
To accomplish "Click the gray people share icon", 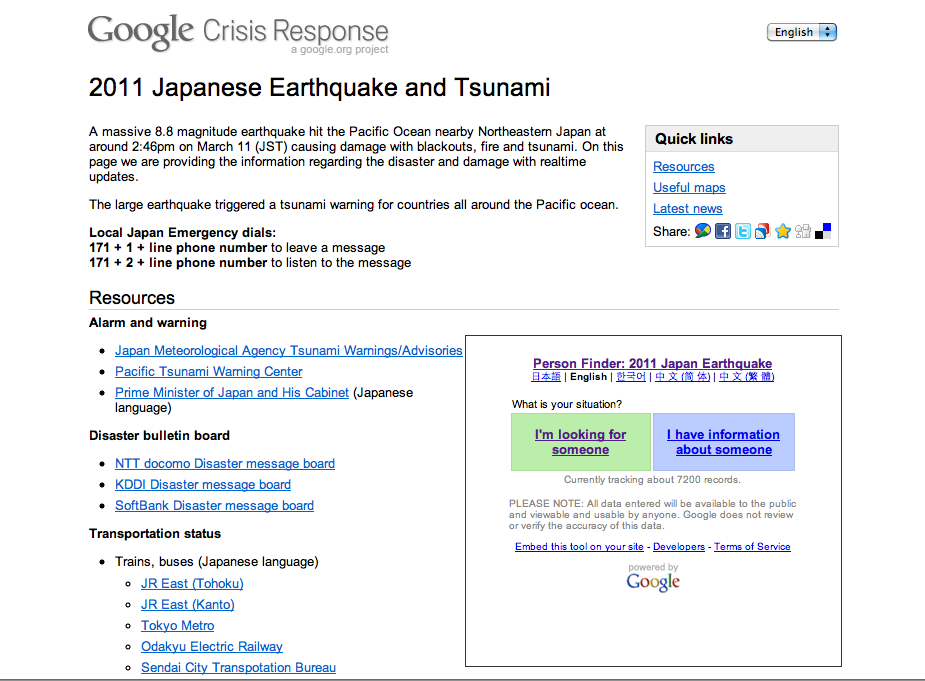I will pyautogui.click(x=803, y=231).
